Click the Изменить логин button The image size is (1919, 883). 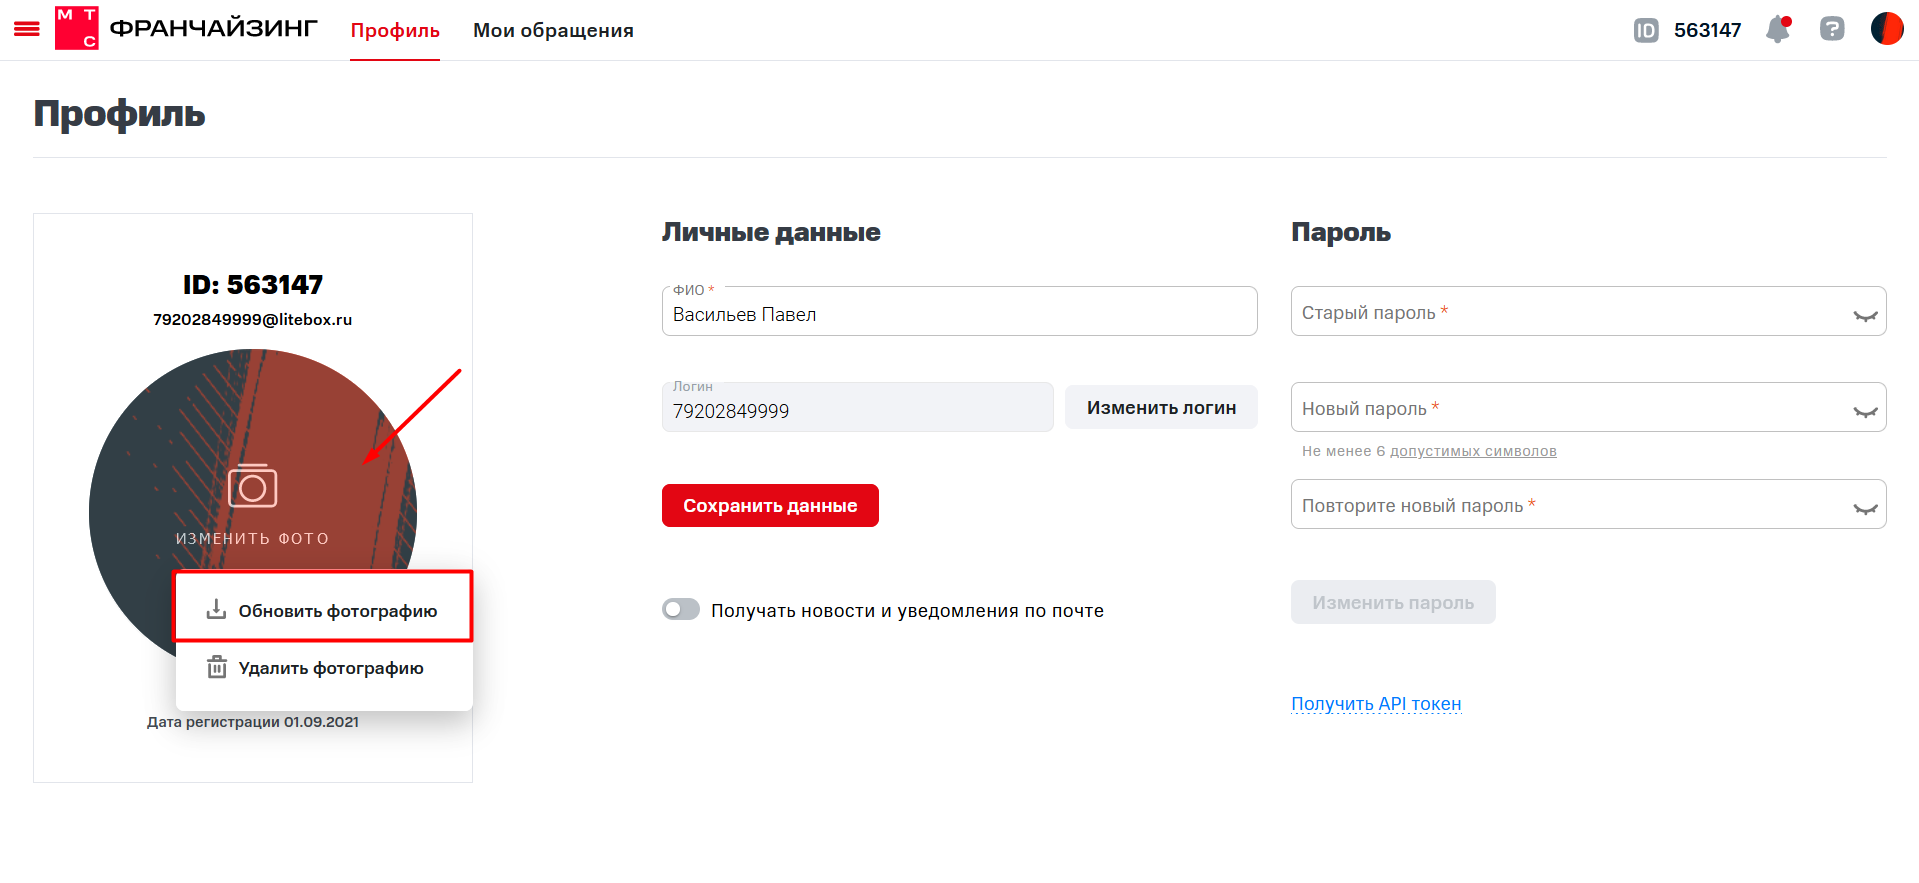click(x=1161, y=407)
